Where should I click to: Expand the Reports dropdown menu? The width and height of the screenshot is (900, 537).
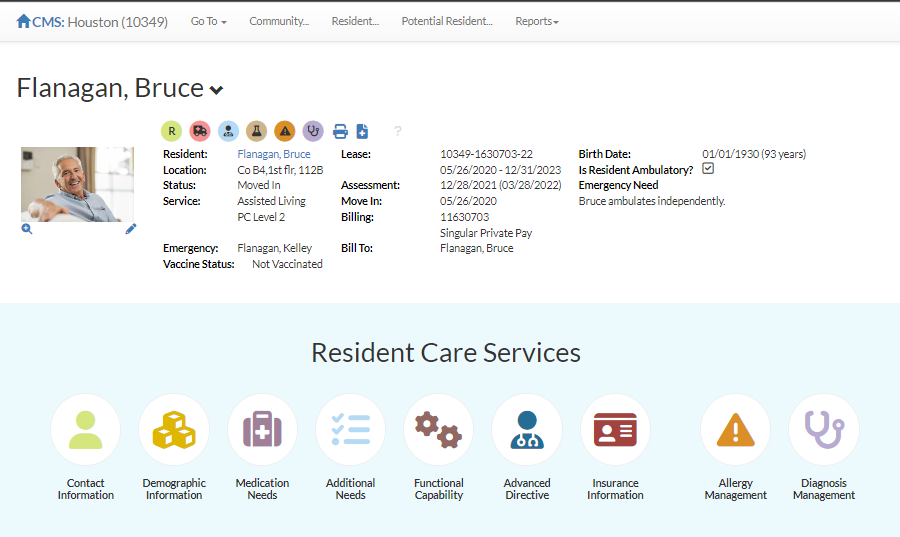(x=537, y=21)
